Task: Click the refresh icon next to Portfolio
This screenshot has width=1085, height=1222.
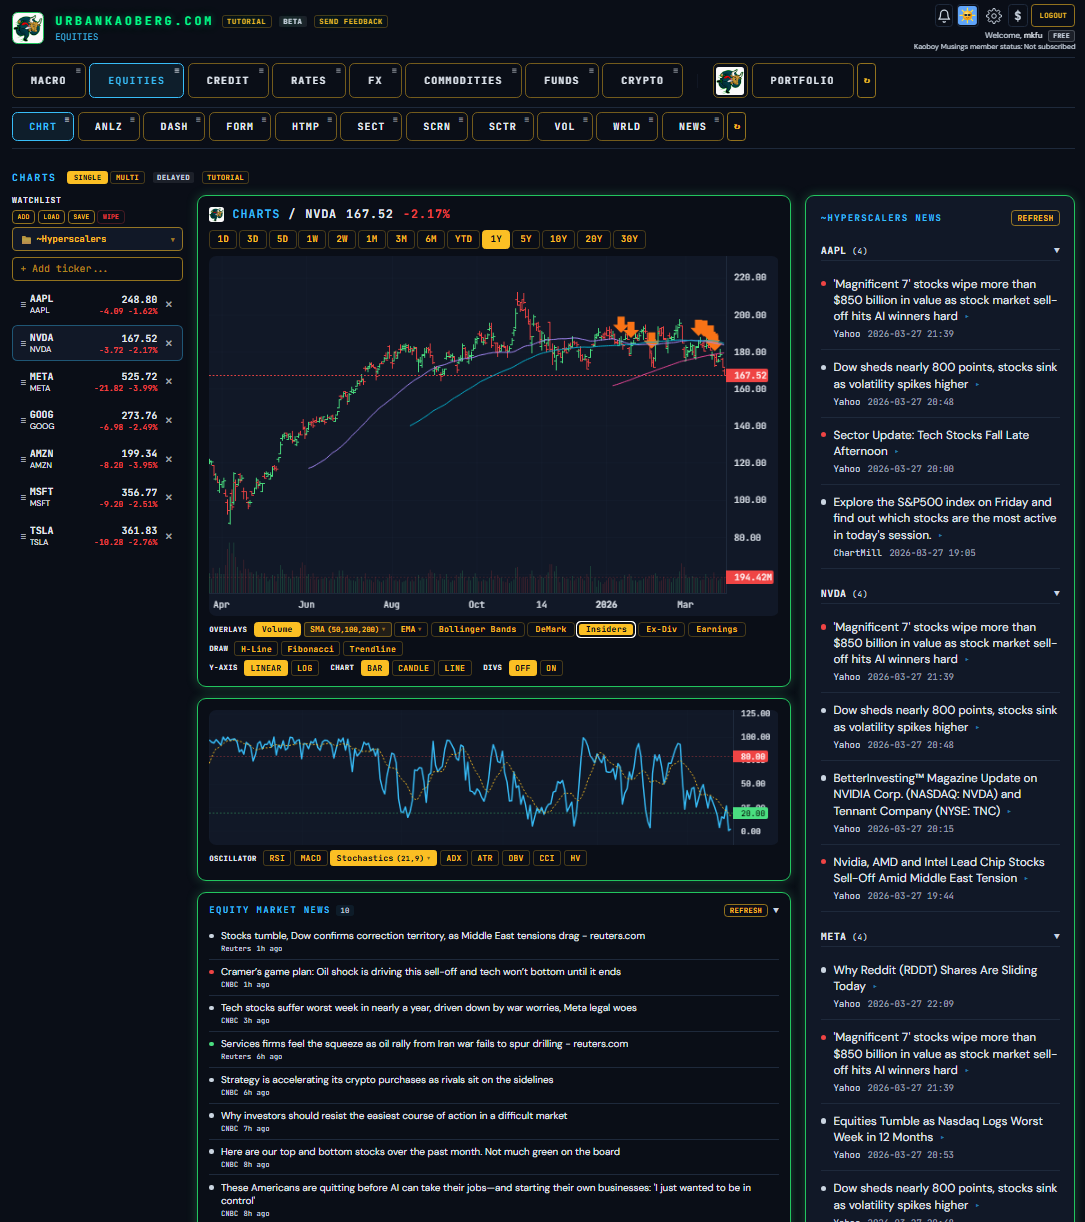Action: tap(866, 80)
